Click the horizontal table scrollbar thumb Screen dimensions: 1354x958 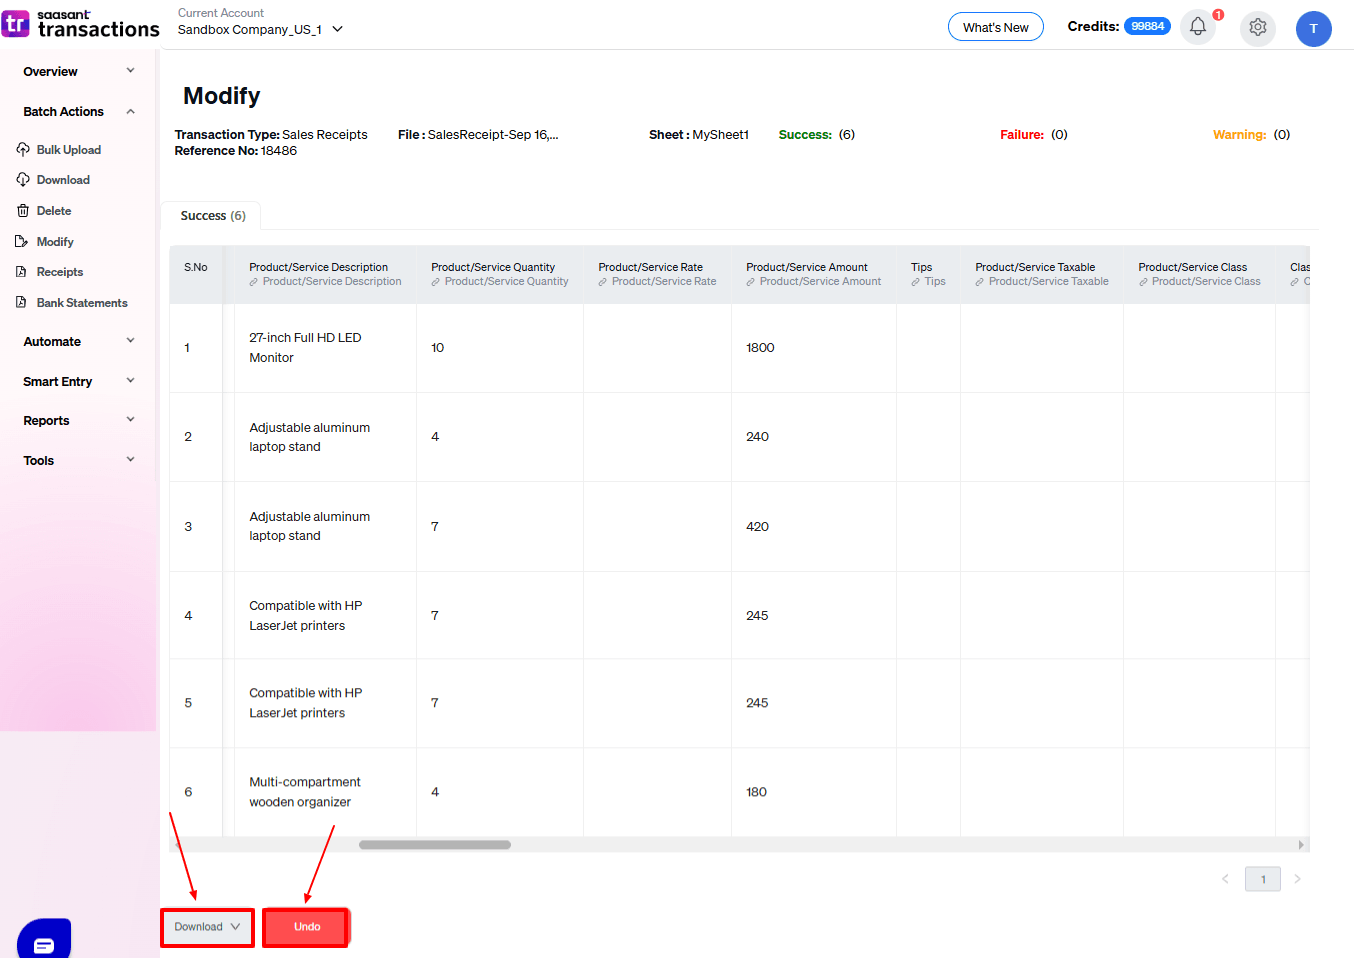434,845
